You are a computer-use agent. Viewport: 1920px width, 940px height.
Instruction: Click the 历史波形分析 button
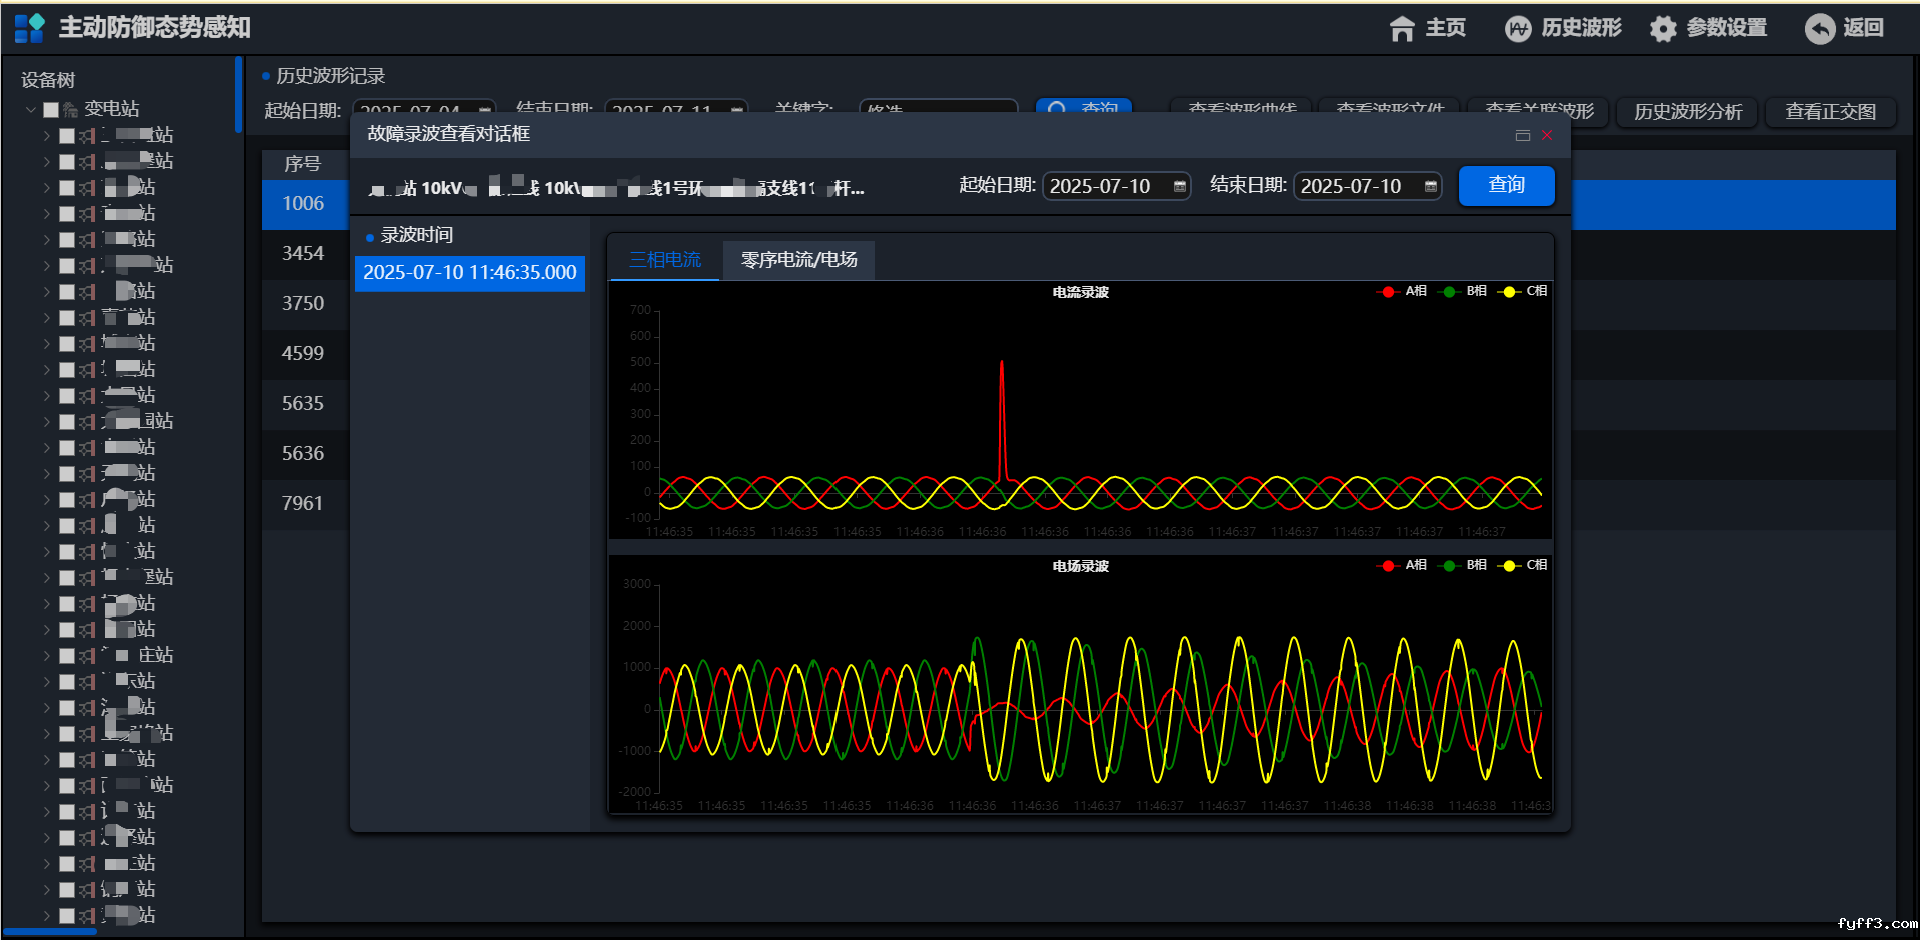(1687, 112)
